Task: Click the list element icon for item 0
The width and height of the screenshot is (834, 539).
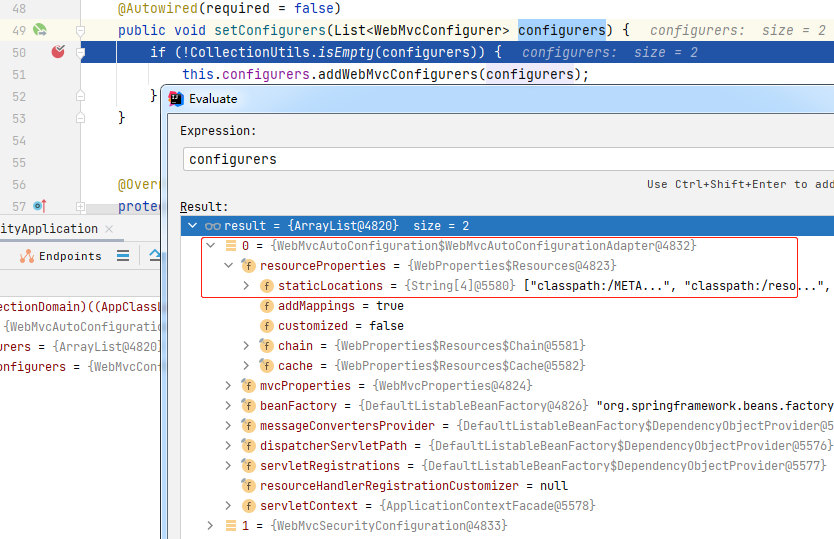Action: 230,246
